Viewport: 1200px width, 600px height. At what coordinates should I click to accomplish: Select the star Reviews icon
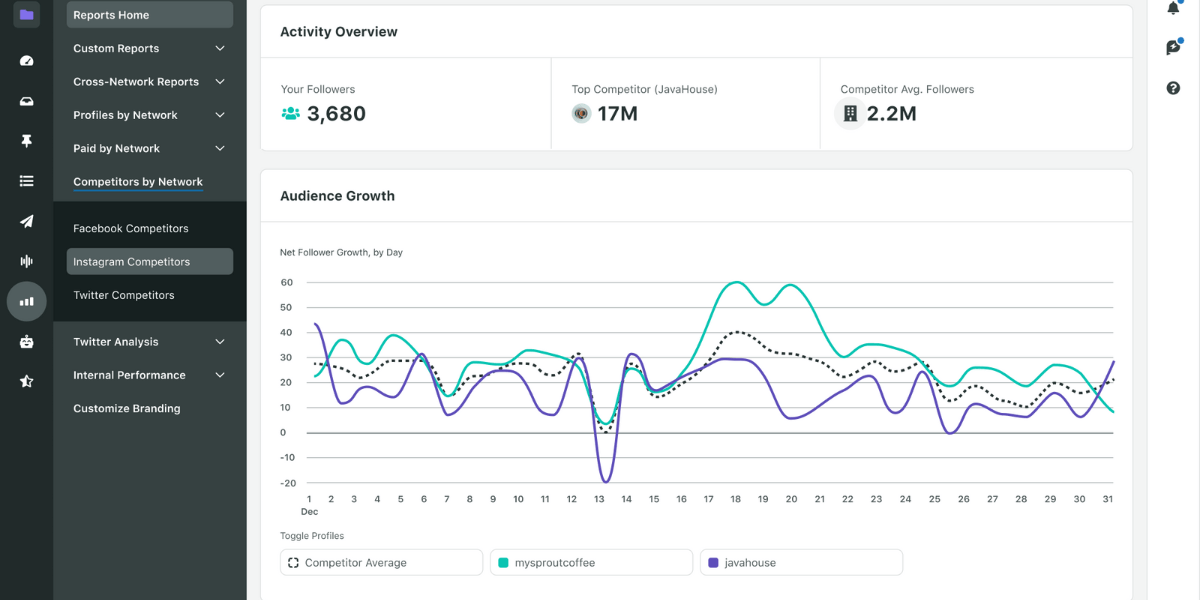click(26, 381)
